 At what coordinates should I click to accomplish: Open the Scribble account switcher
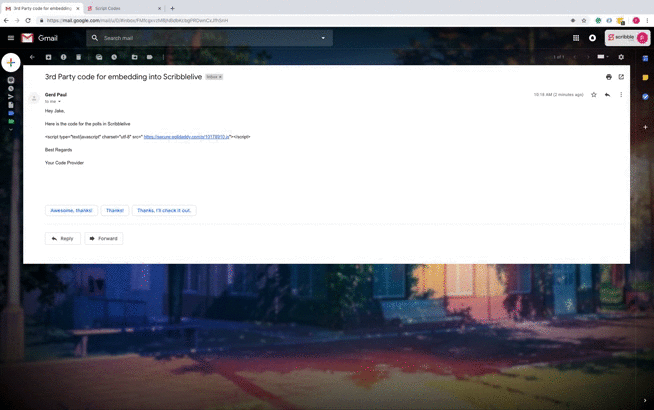point(627,38)
